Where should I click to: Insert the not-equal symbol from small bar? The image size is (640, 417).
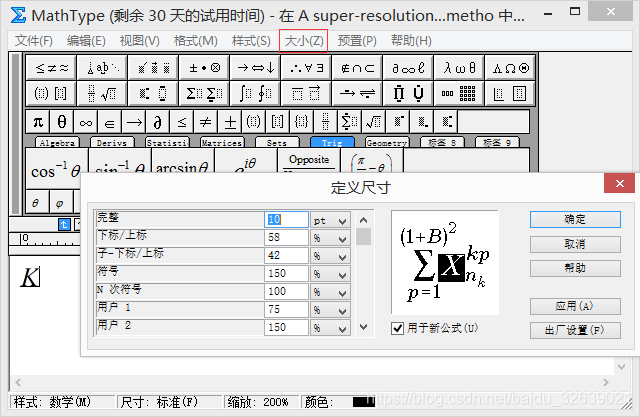(x=206, y=122)
